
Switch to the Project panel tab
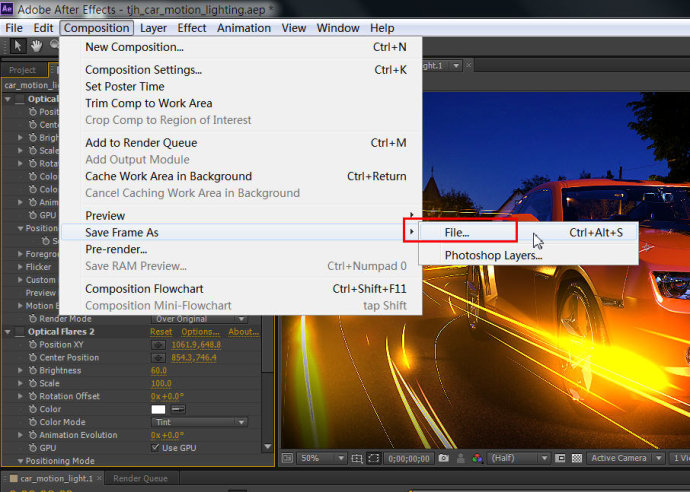point(22,70)
